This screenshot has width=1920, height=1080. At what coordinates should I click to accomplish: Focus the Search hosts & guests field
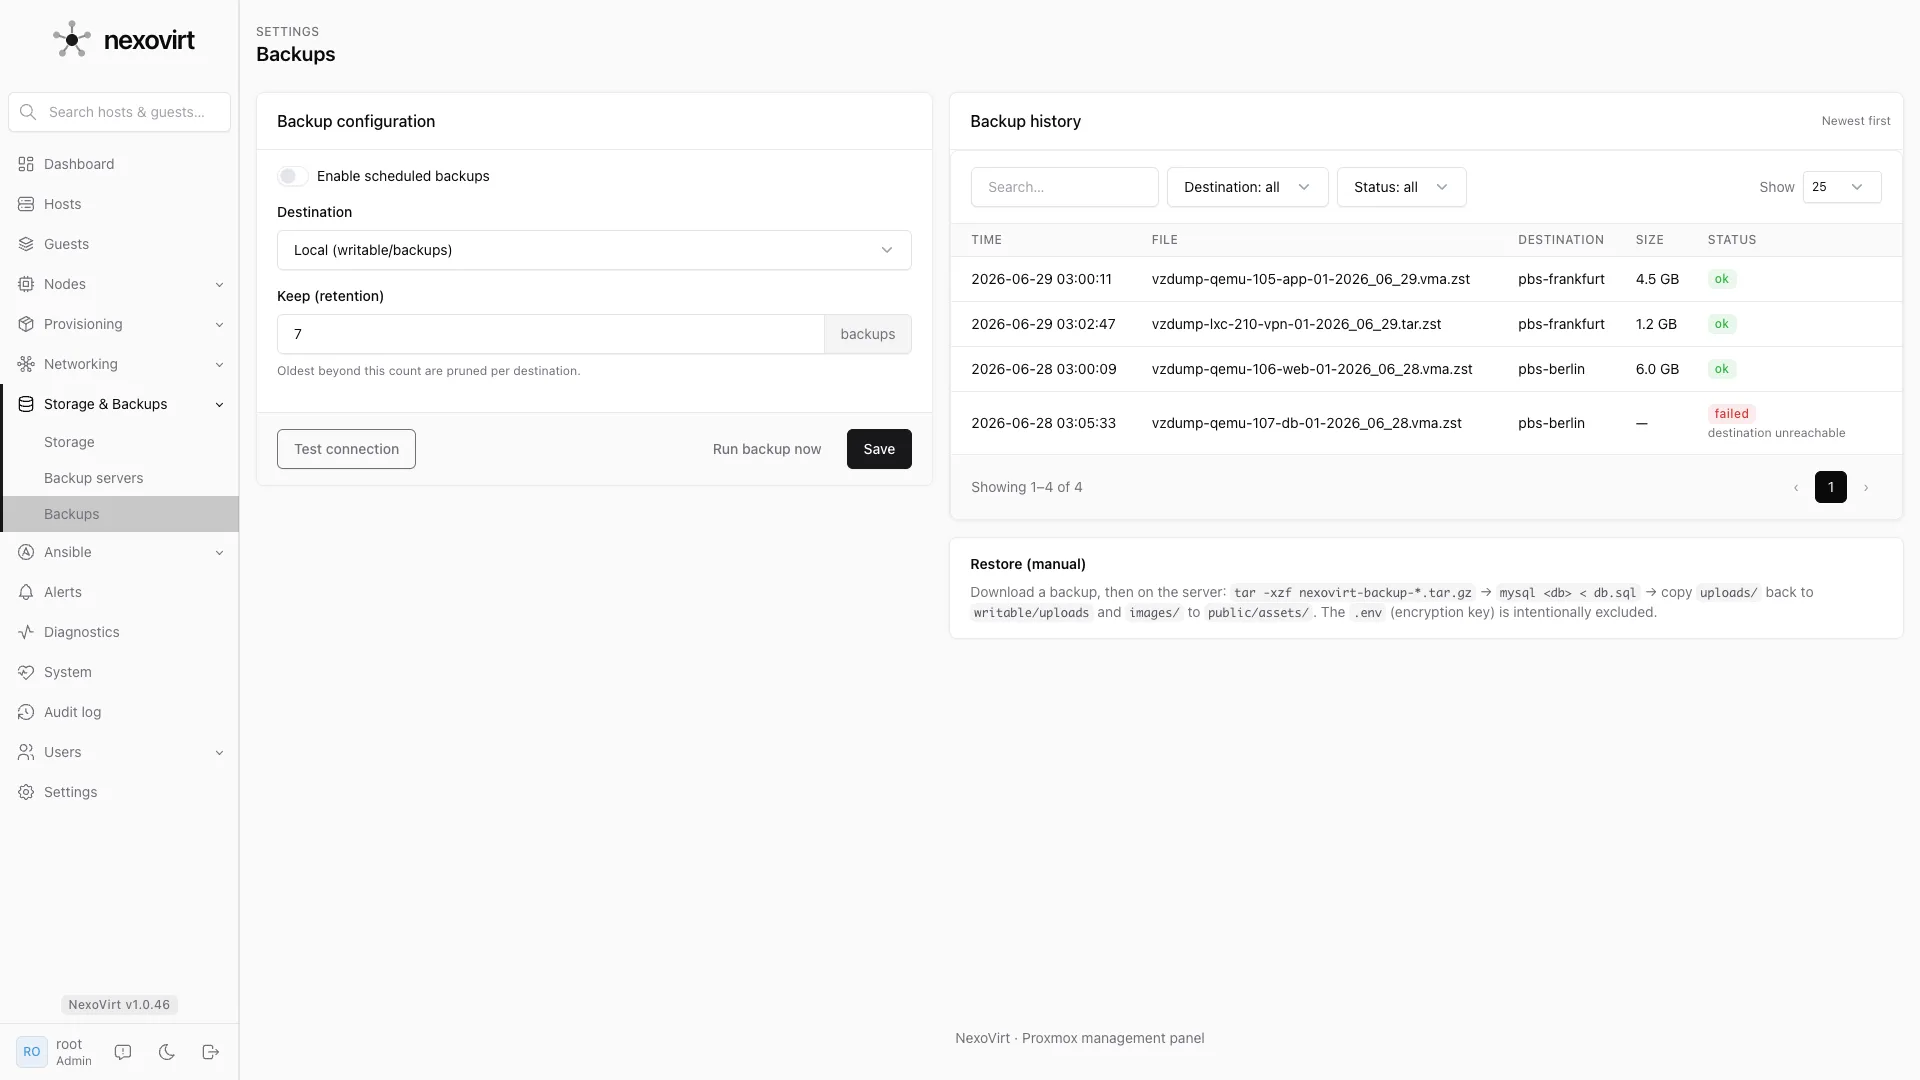(119, 112)
